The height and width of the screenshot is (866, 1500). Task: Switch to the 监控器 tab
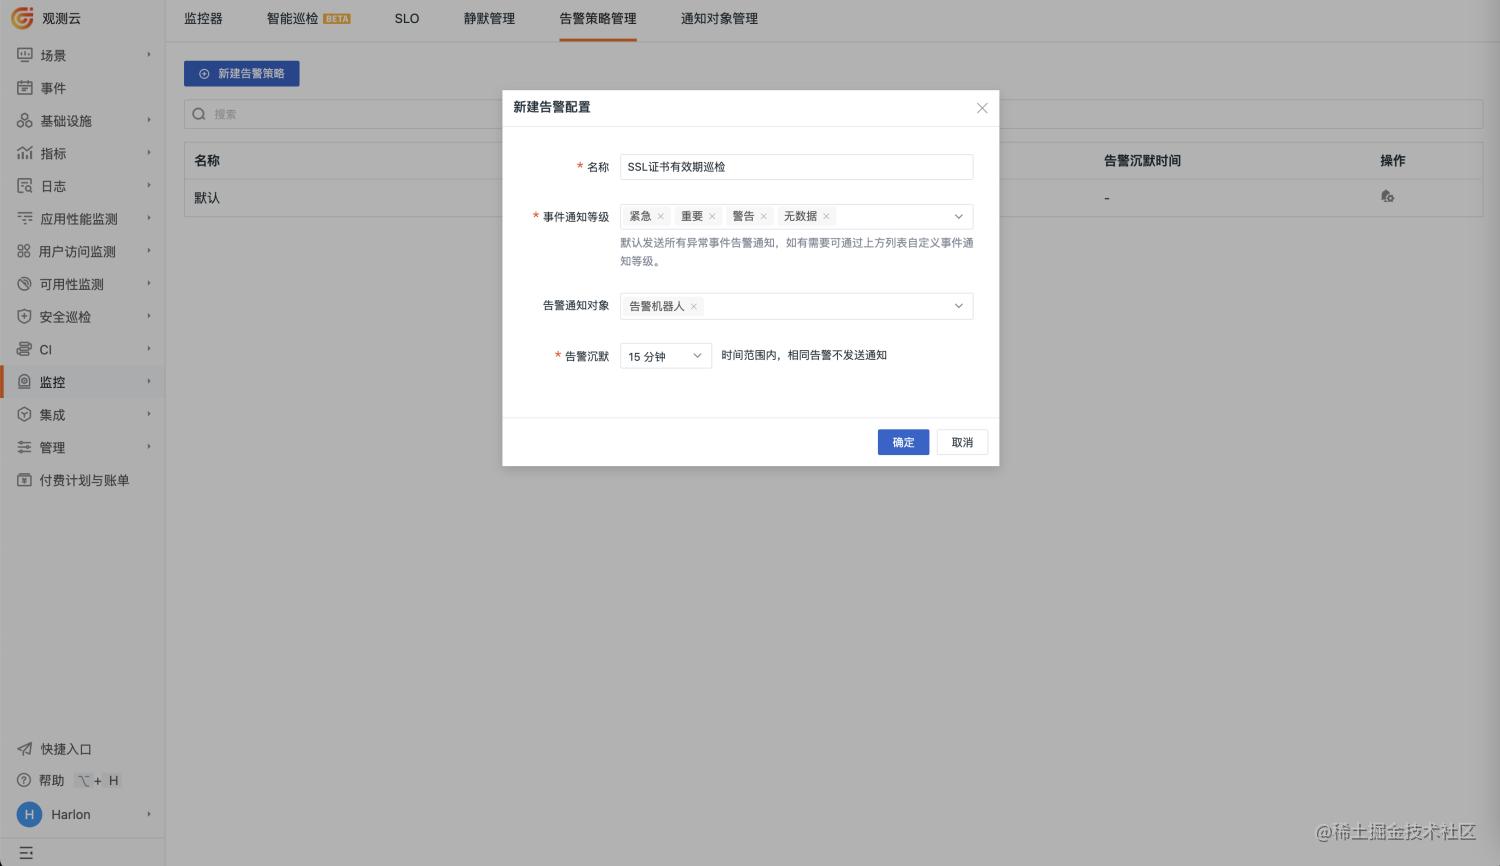(203, 18)
